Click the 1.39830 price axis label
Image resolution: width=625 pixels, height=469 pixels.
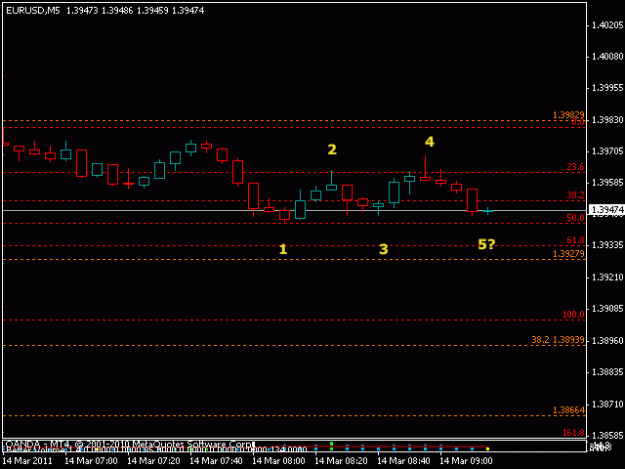[x=607, y=120]
